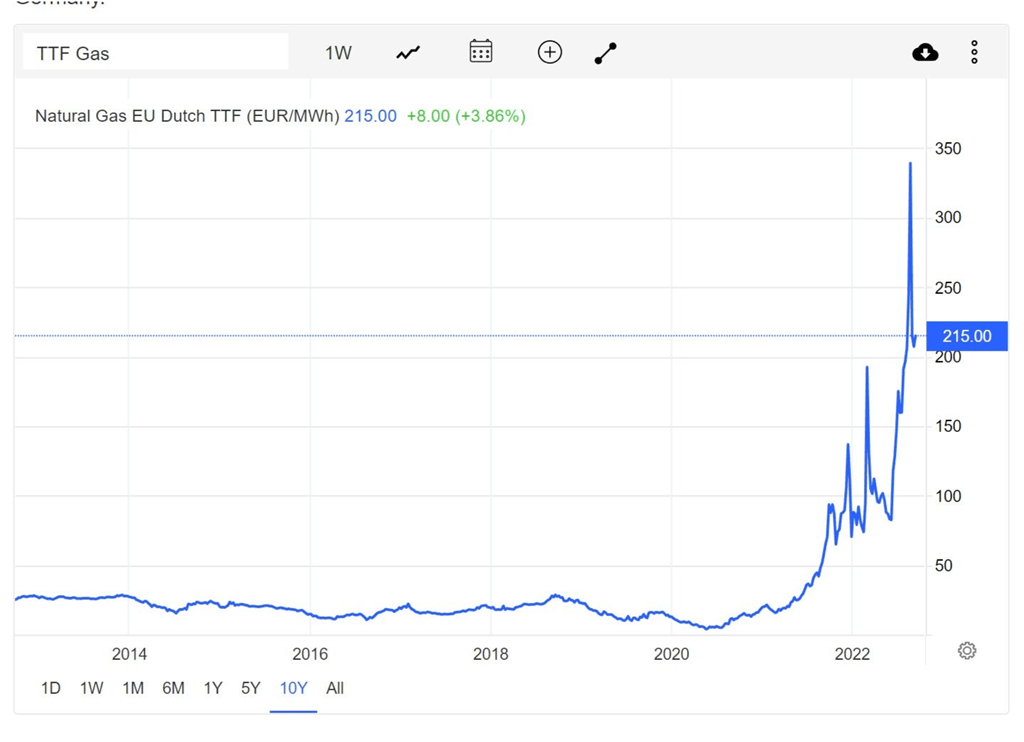Image resolution: width=1024 pixels, height=742 pixels.
Task: Choose the 1Y time range
Action: tap(213, 688)
